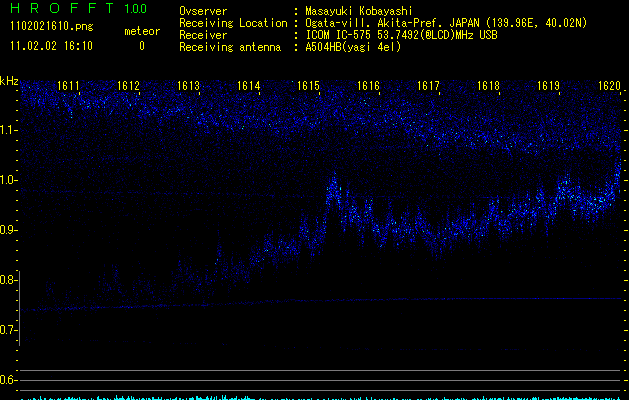Click the 1611 time marker
Image resolution: width=629 pixels, height=400 pixels.
click(x=69, y=87)
